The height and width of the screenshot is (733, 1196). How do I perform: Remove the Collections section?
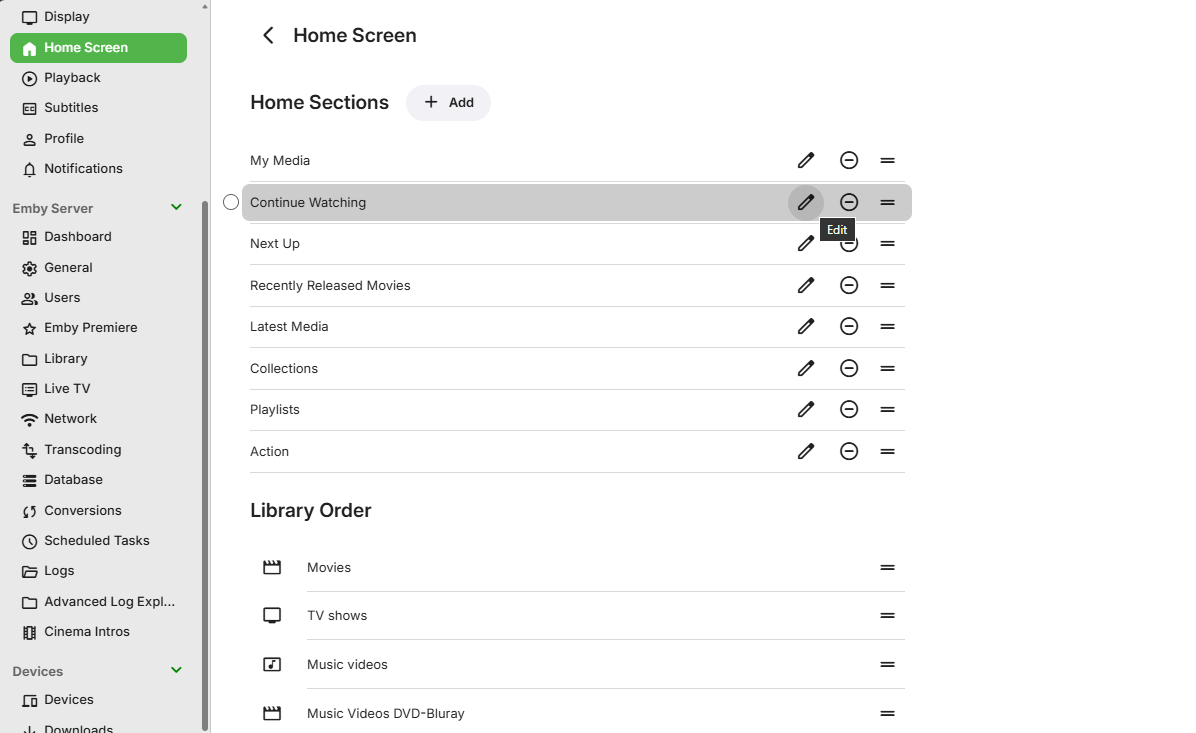click(849, 368)
